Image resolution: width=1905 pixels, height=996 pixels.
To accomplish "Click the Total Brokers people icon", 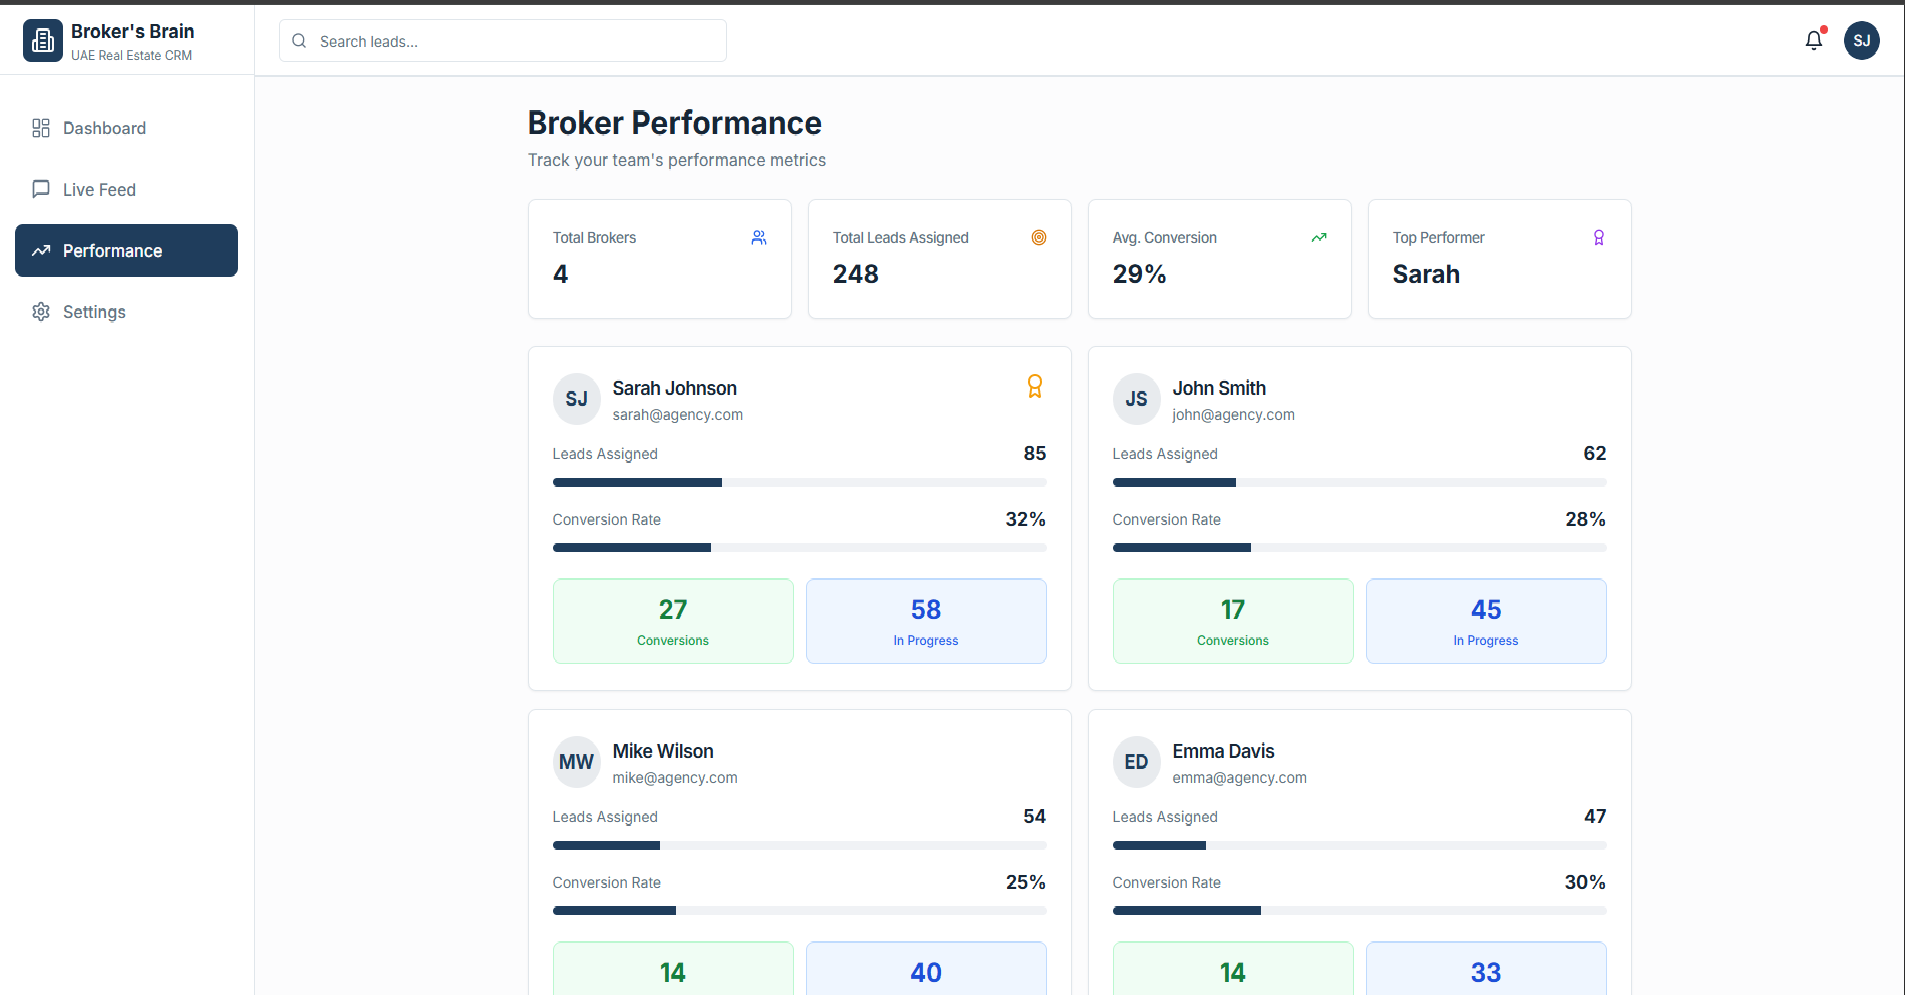I will tap(759, 238).
